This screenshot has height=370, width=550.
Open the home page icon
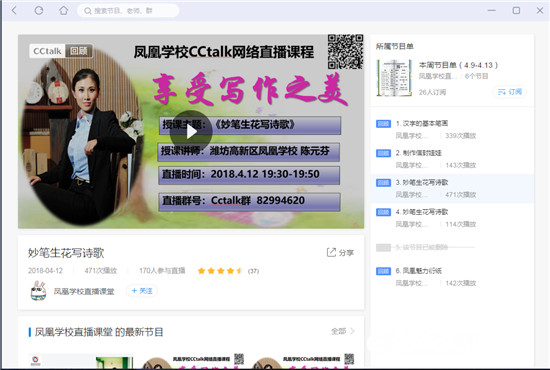pyautogui.click(x=63, y=11)
